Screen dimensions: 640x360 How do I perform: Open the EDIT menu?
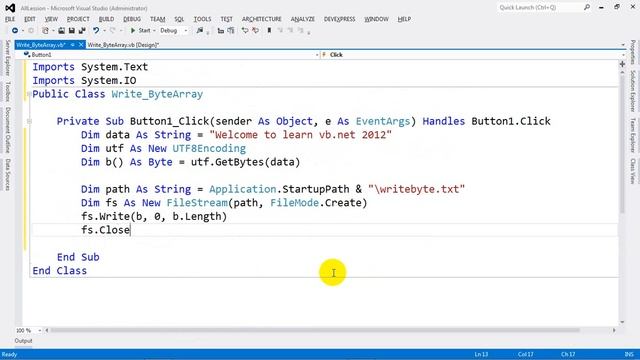pos(30,19)
